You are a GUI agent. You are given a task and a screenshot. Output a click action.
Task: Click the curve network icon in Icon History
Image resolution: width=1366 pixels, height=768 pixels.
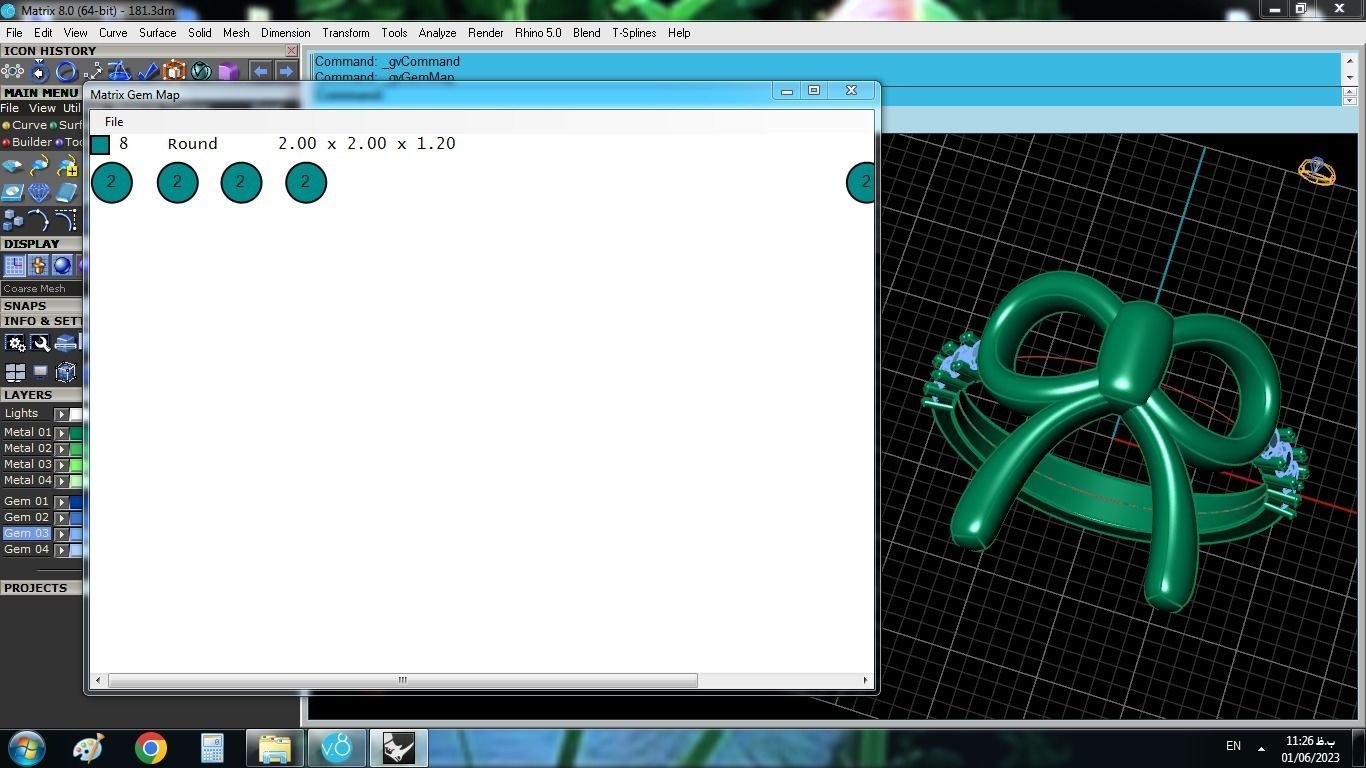[x=120, y=71]
